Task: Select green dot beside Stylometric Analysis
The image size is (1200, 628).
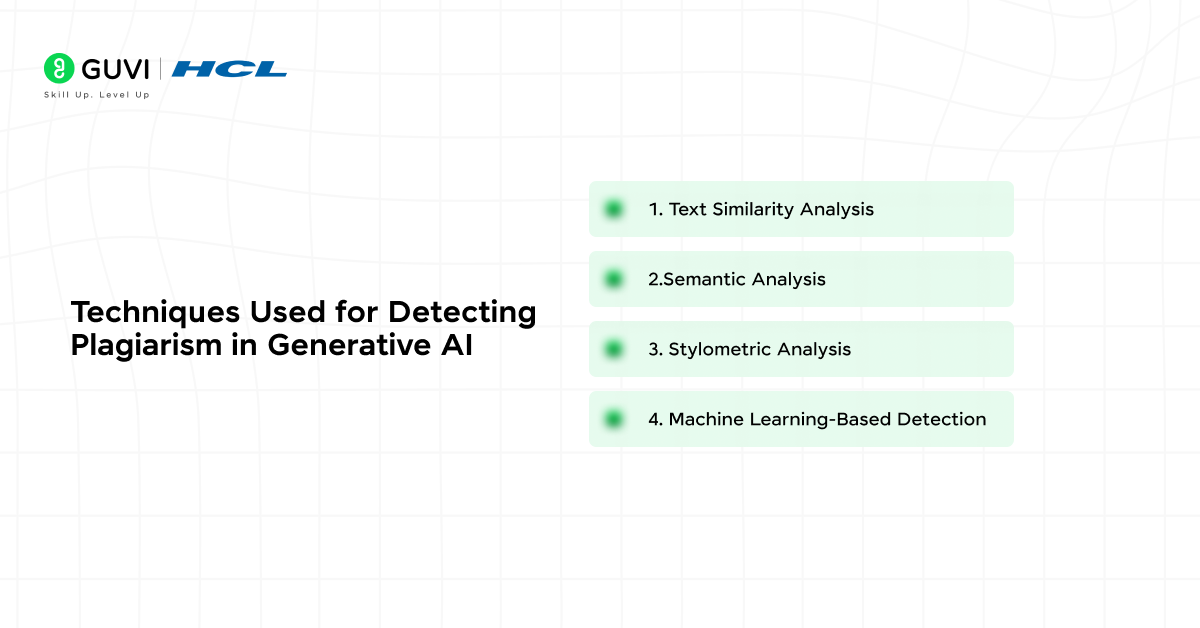Action: pos(614,349)
